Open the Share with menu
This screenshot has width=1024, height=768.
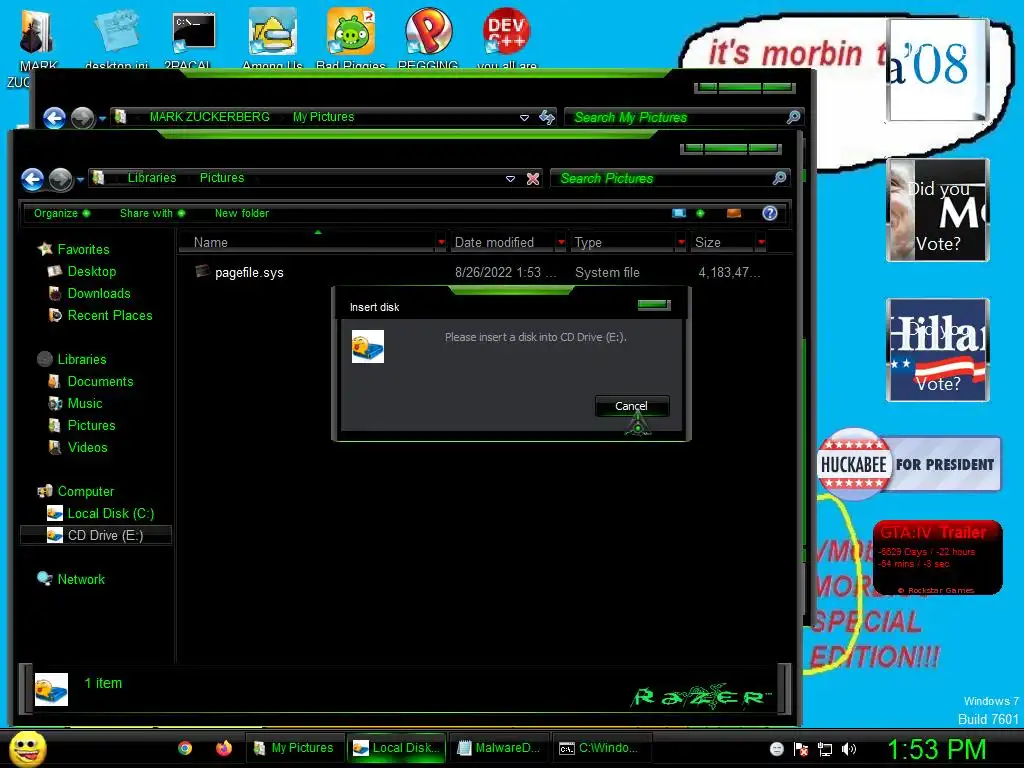[152, 214]
